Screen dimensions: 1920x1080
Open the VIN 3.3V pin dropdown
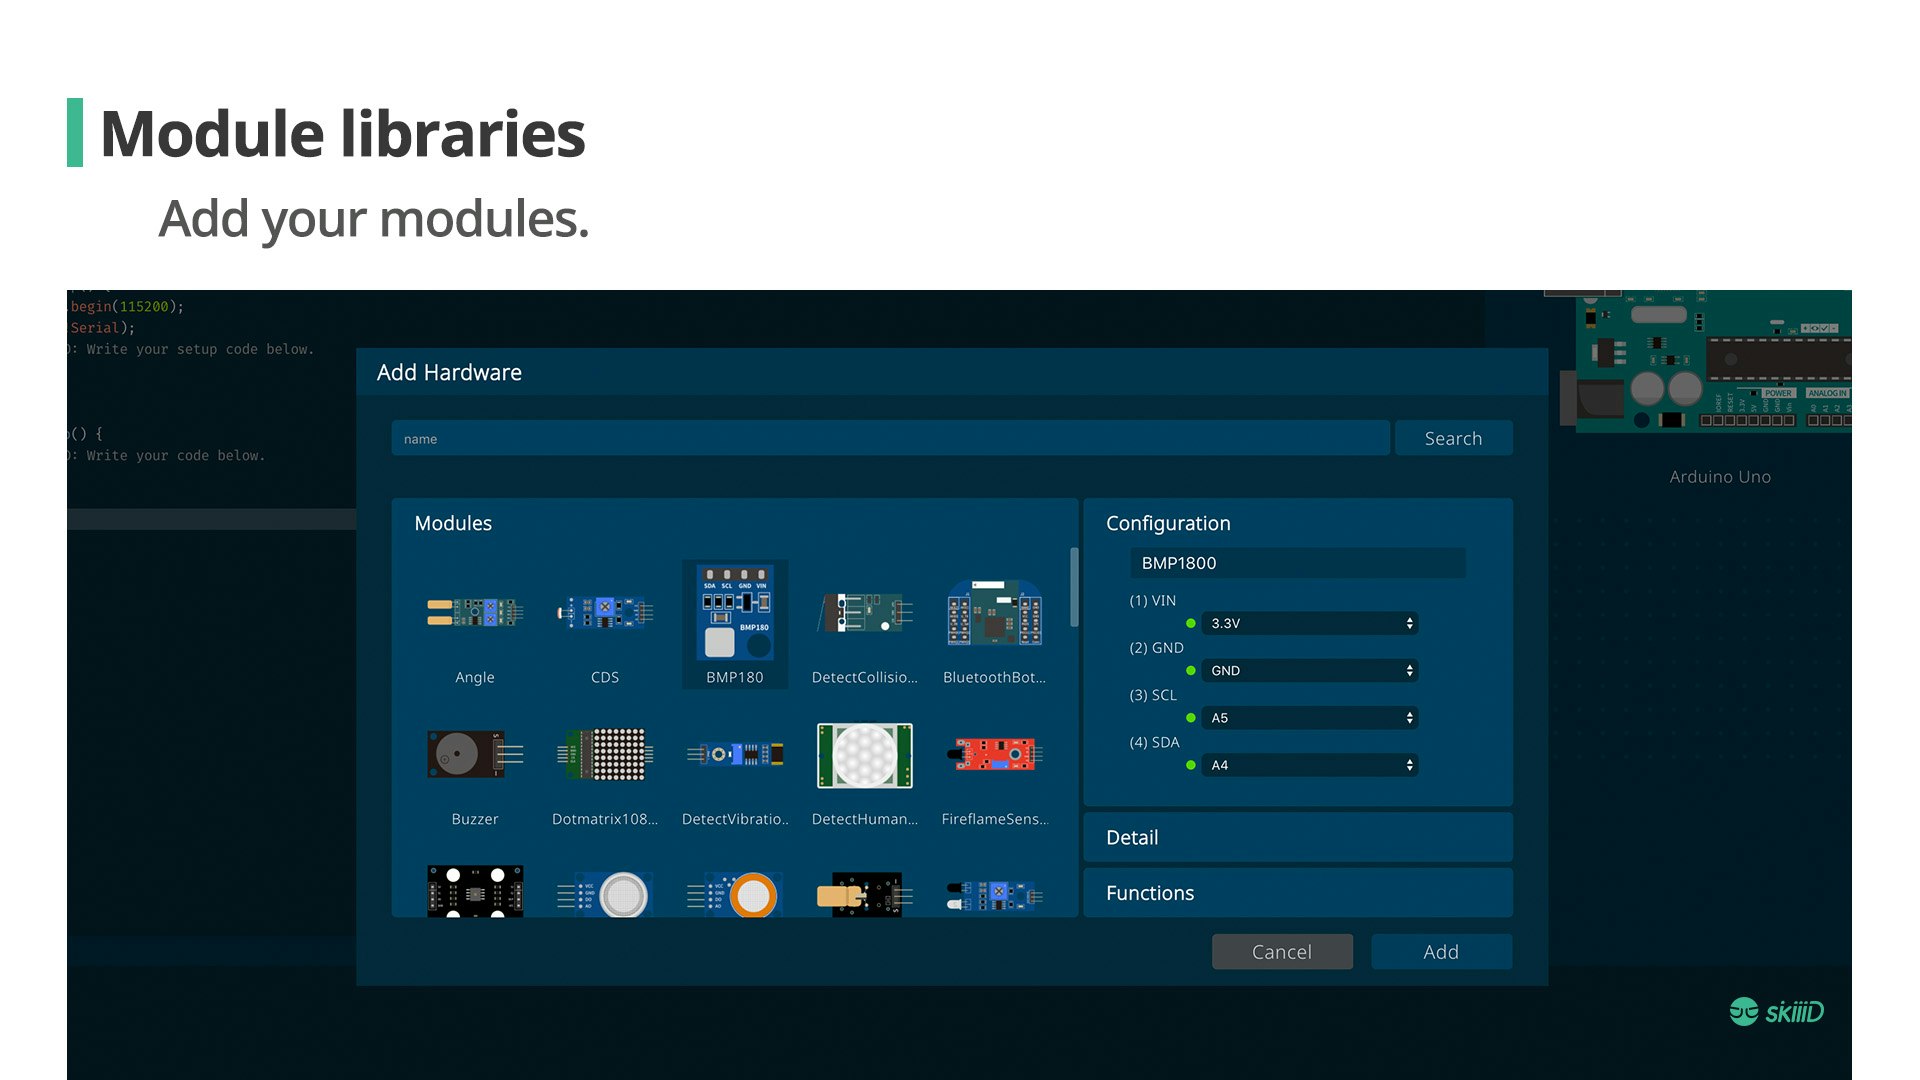pos(1309,623)
